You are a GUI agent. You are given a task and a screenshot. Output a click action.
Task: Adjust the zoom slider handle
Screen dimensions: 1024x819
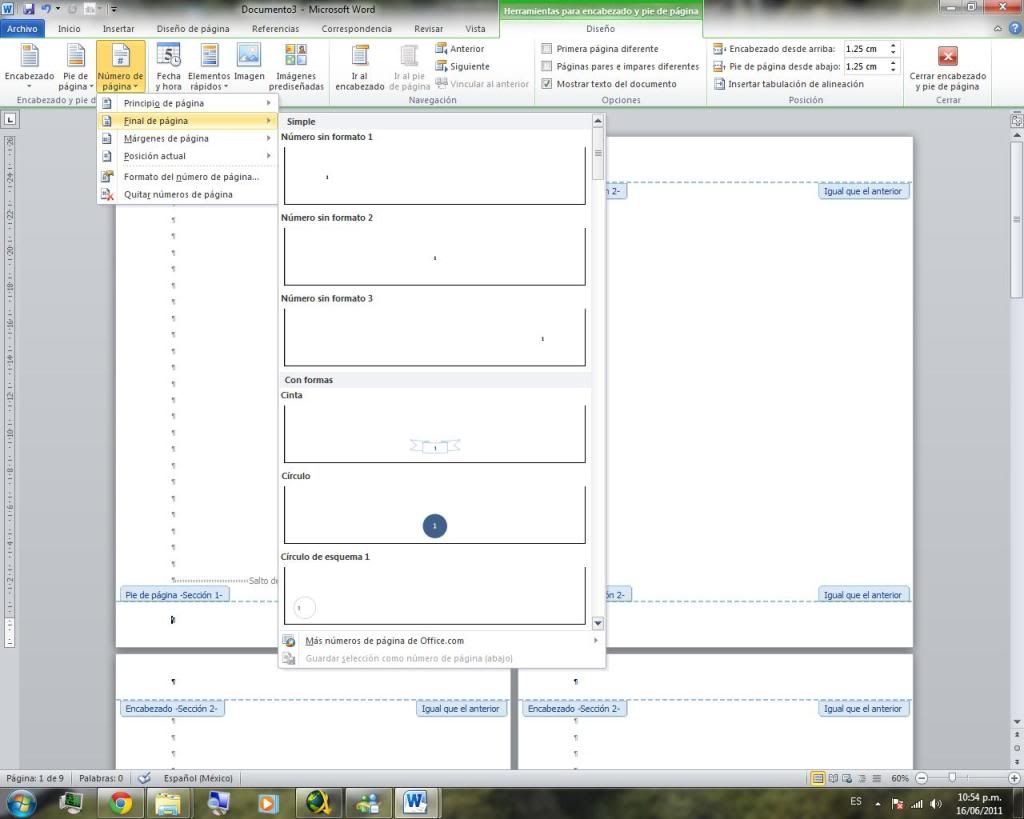point(952,778)
